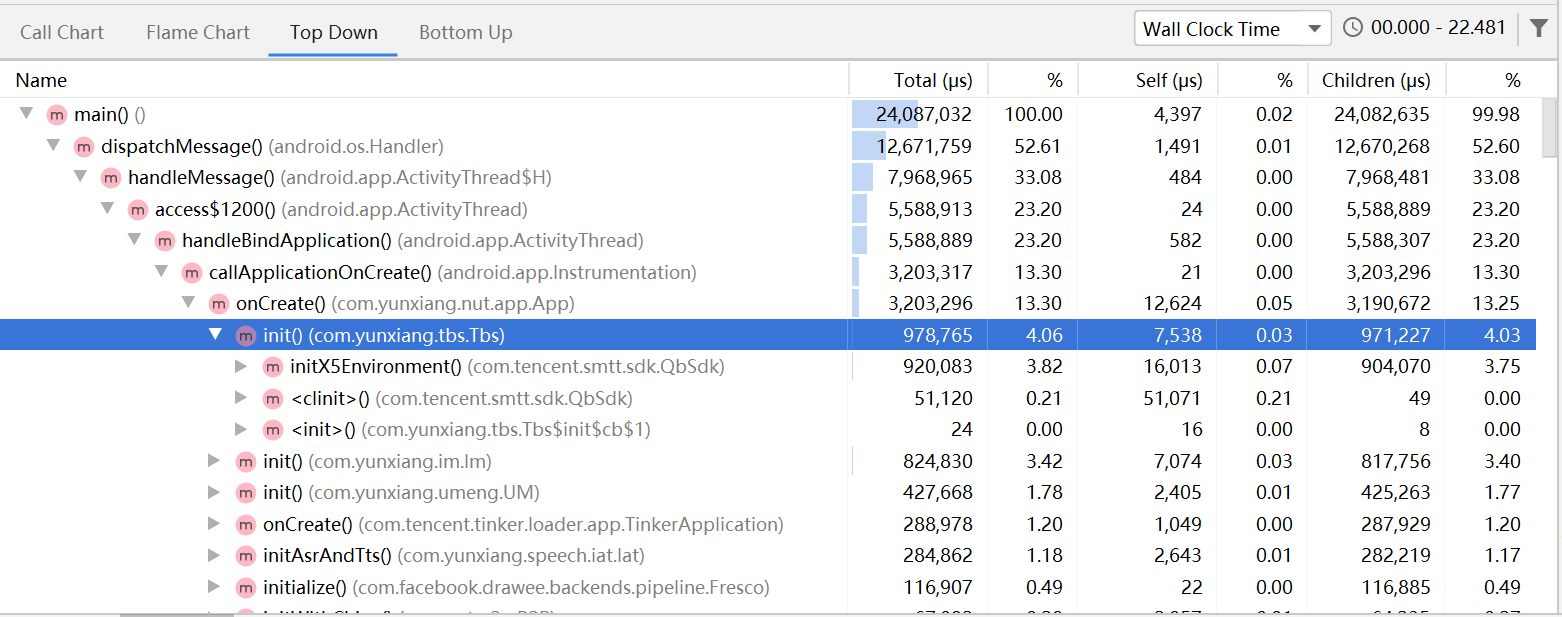Switch to the Bottom Up tab
The width and height of the screenshot is (1562, 617).
[466, 32]
